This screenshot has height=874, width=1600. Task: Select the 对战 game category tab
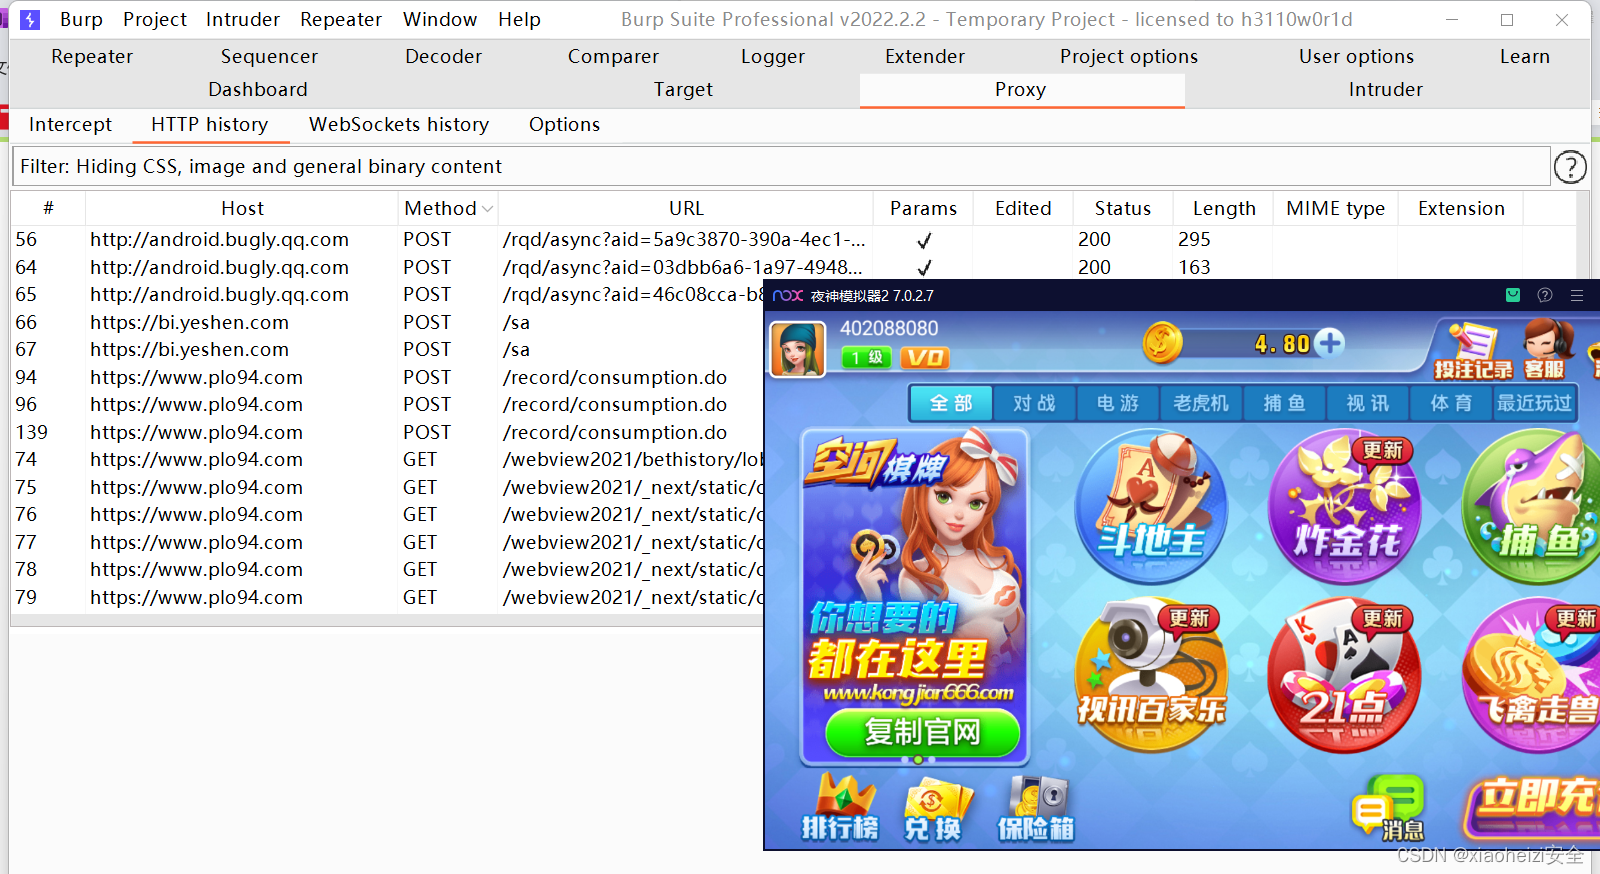click(1034, 403)
